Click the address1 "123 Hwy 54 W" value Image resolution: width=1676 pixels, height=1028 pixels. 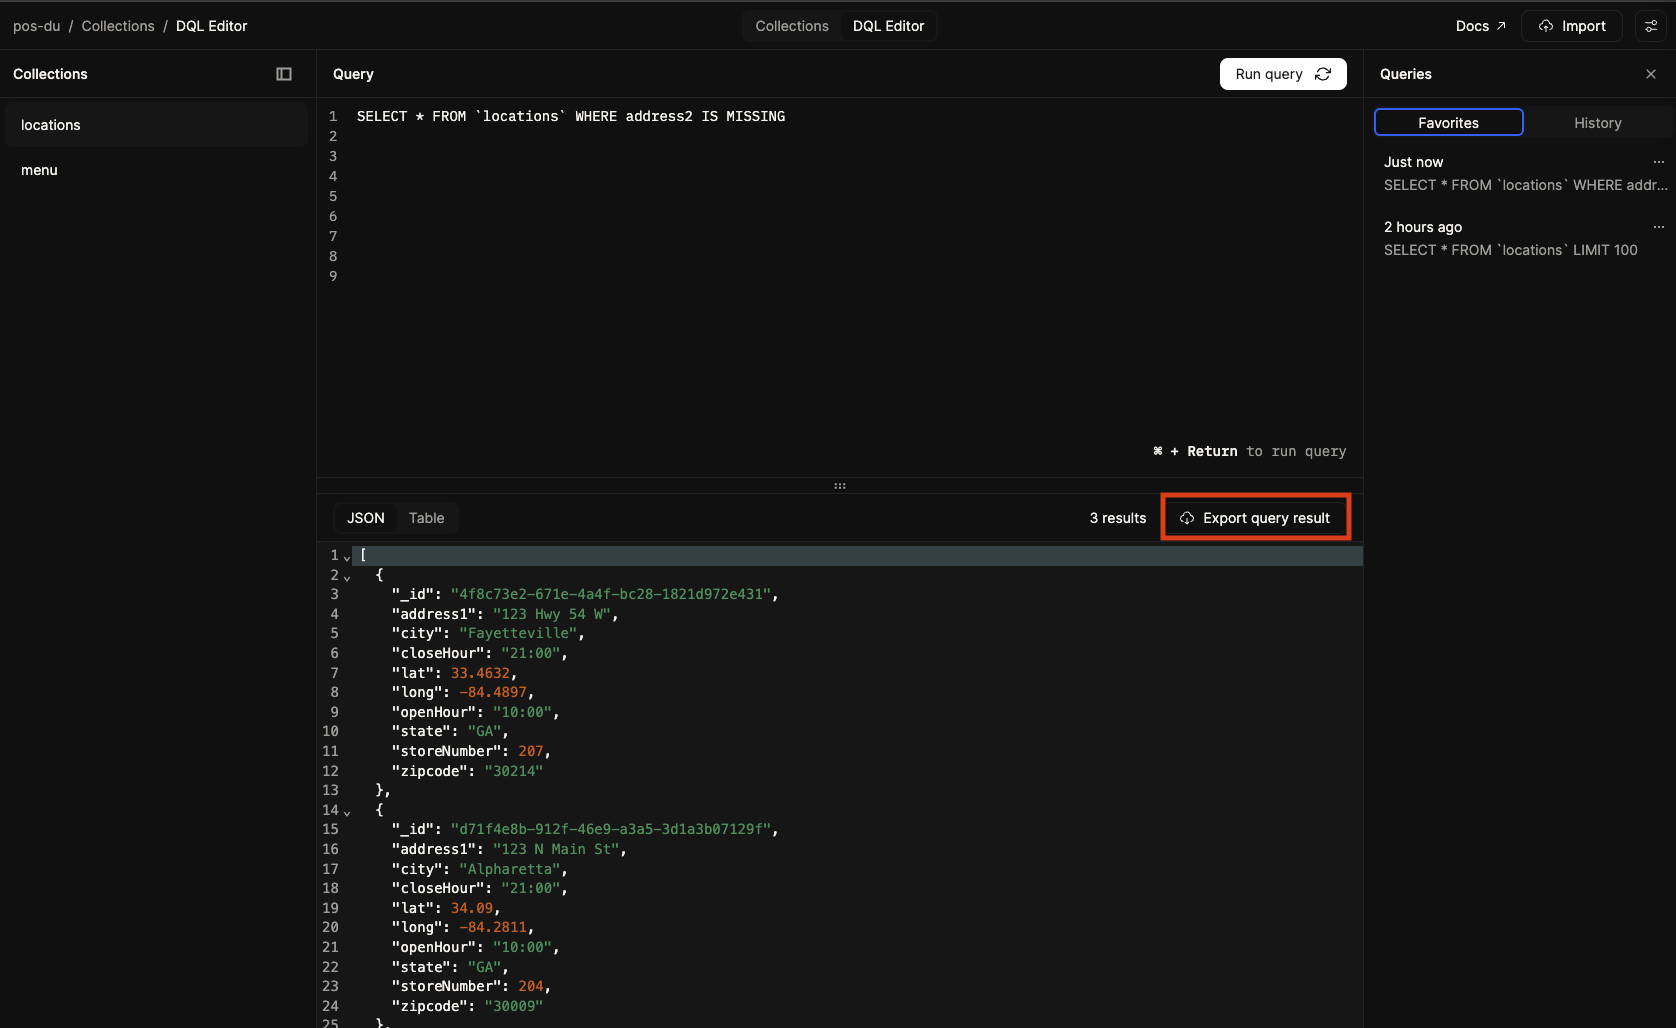coord(552,615)
